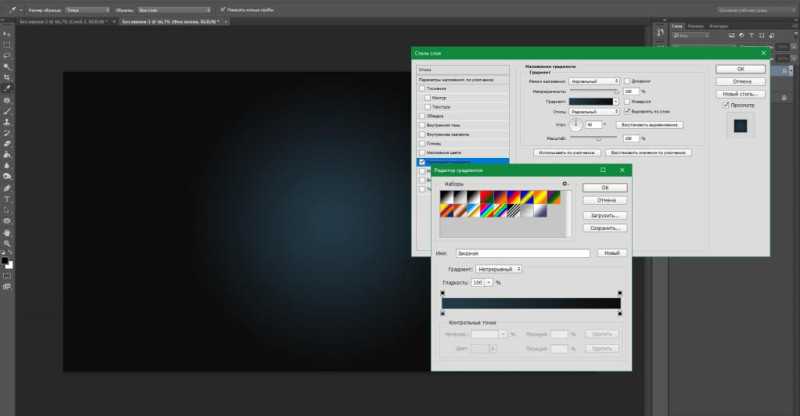
Task: Click Загрузить button in Gradient Editor
Action: coord(605,215)
